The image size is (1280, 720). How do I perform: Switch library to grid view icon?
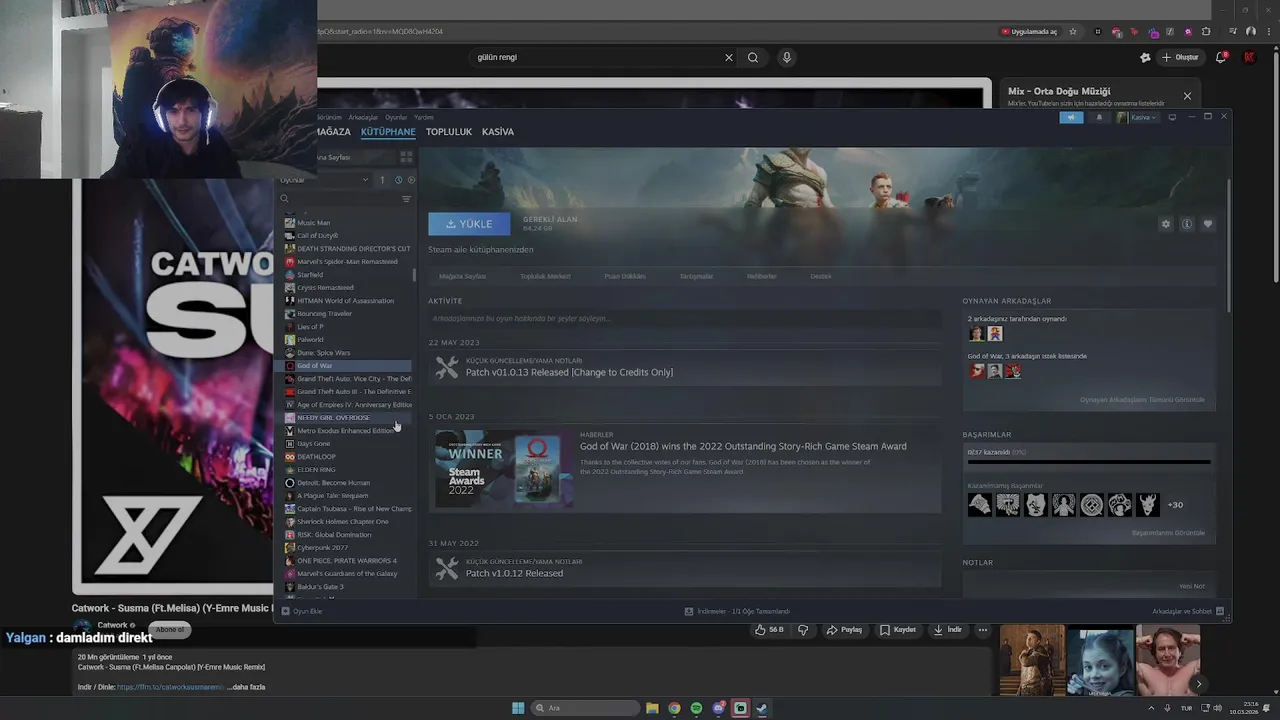click(406, 157)
